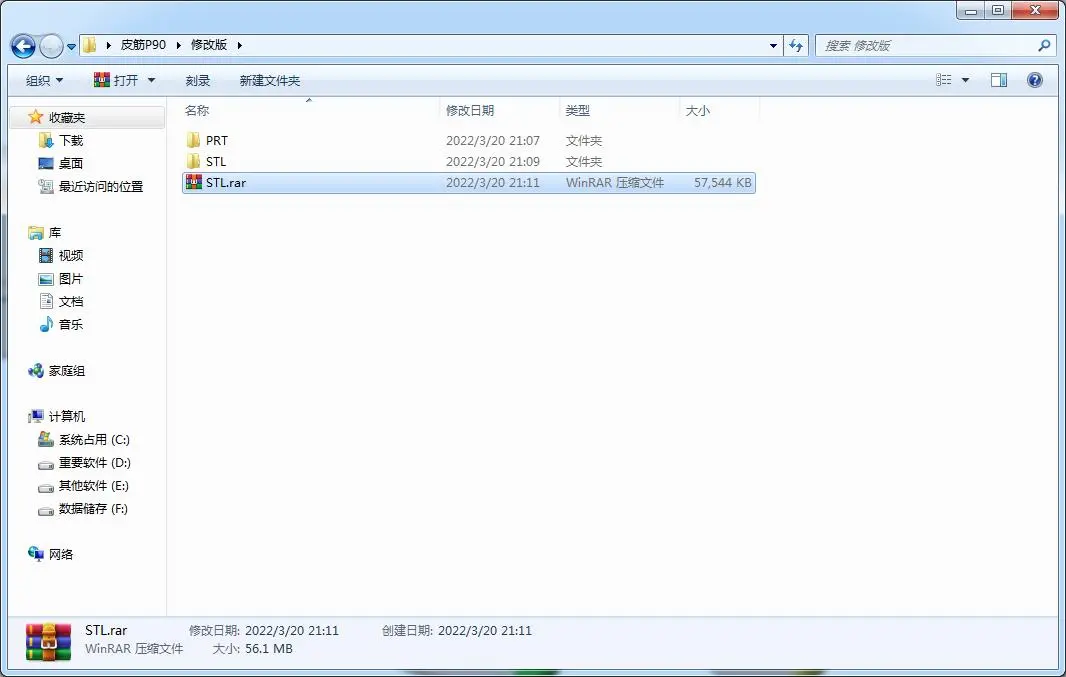Open the 组织 dropdown menu
1066x677 pixels.
44,80
